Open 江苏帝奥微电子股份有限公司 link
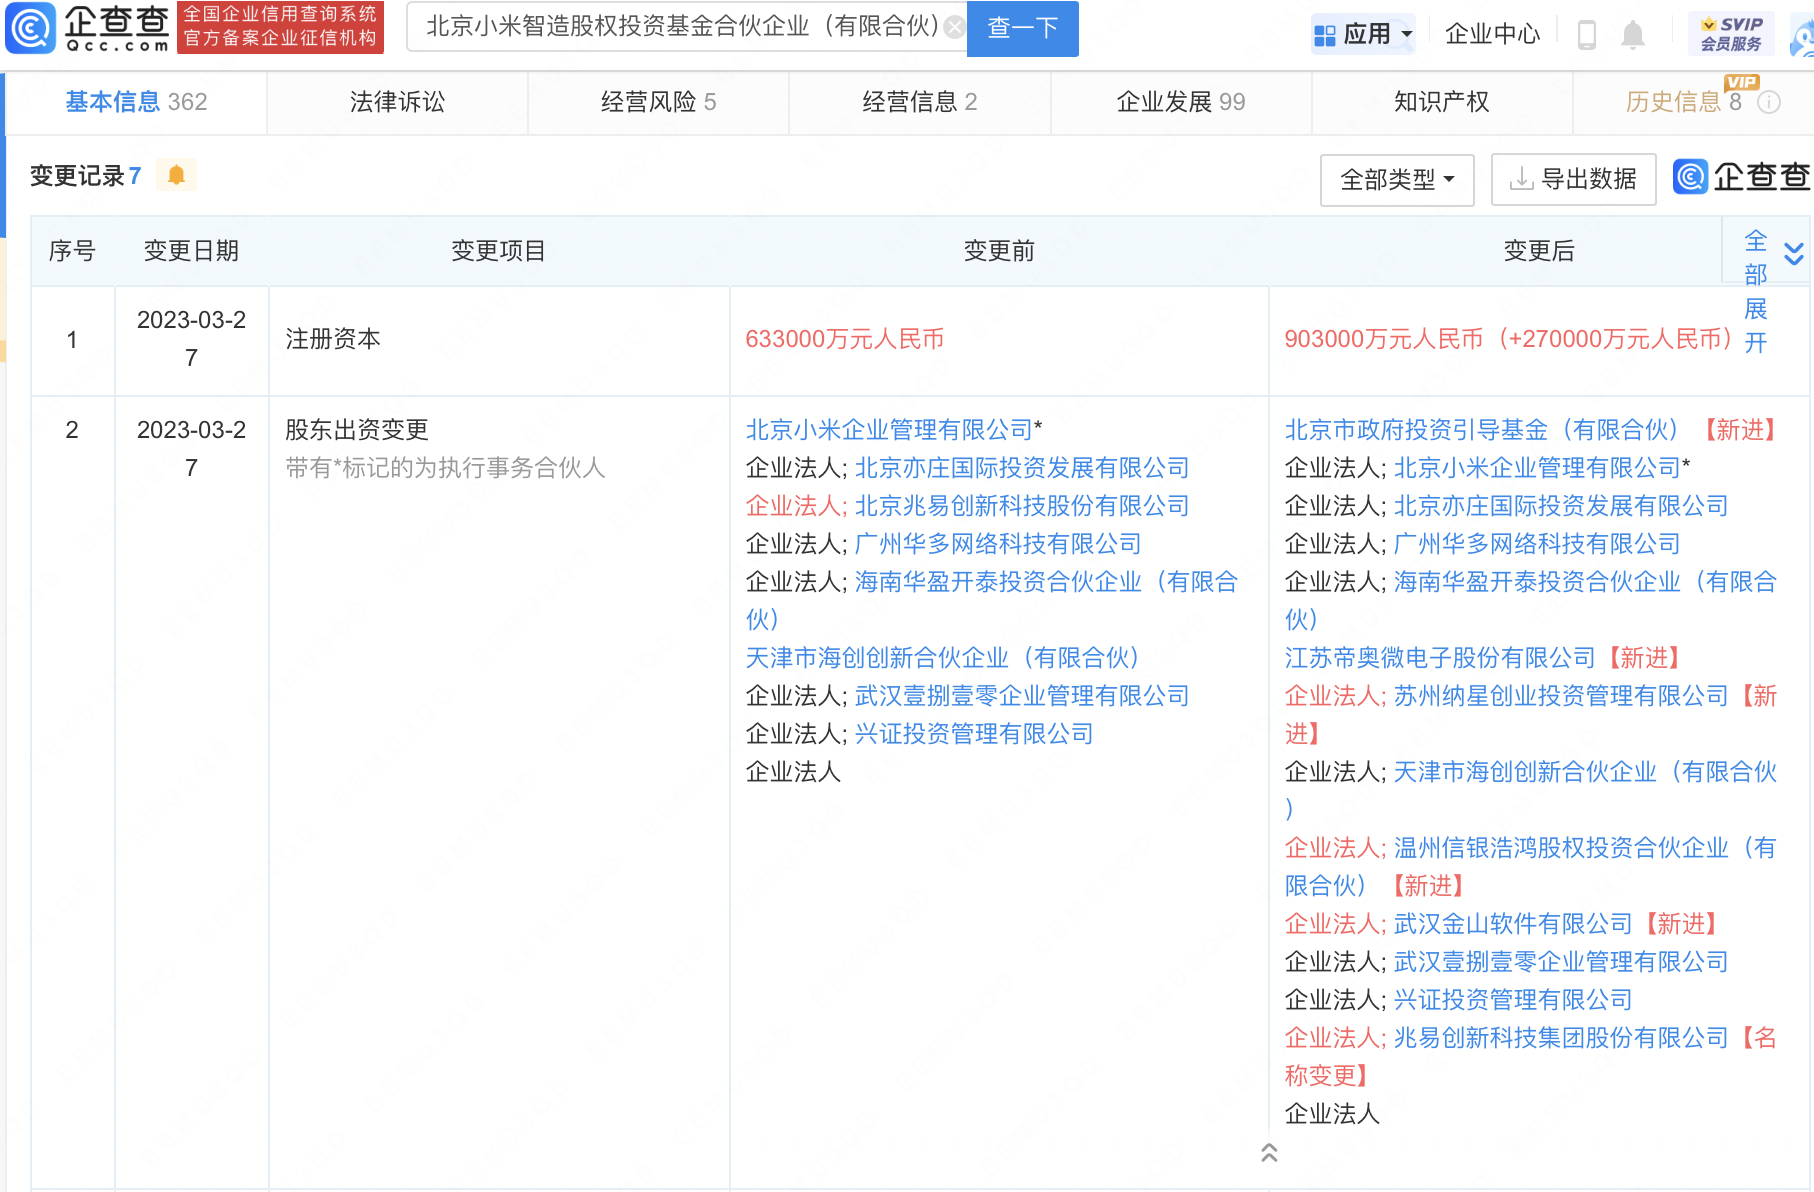This screenshot has width=1814, height=1192. tap(1440, 658)
